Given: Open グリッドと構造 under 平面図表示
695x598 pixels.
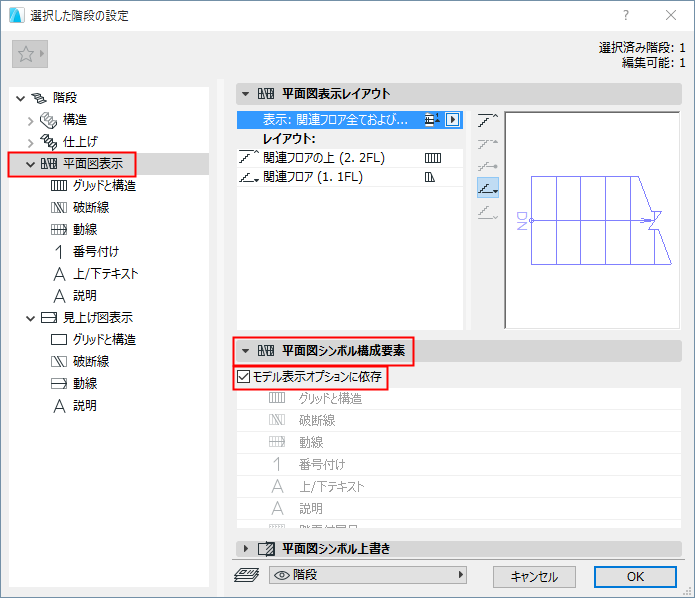Looking at the screenshot, I should coord(105,186).
